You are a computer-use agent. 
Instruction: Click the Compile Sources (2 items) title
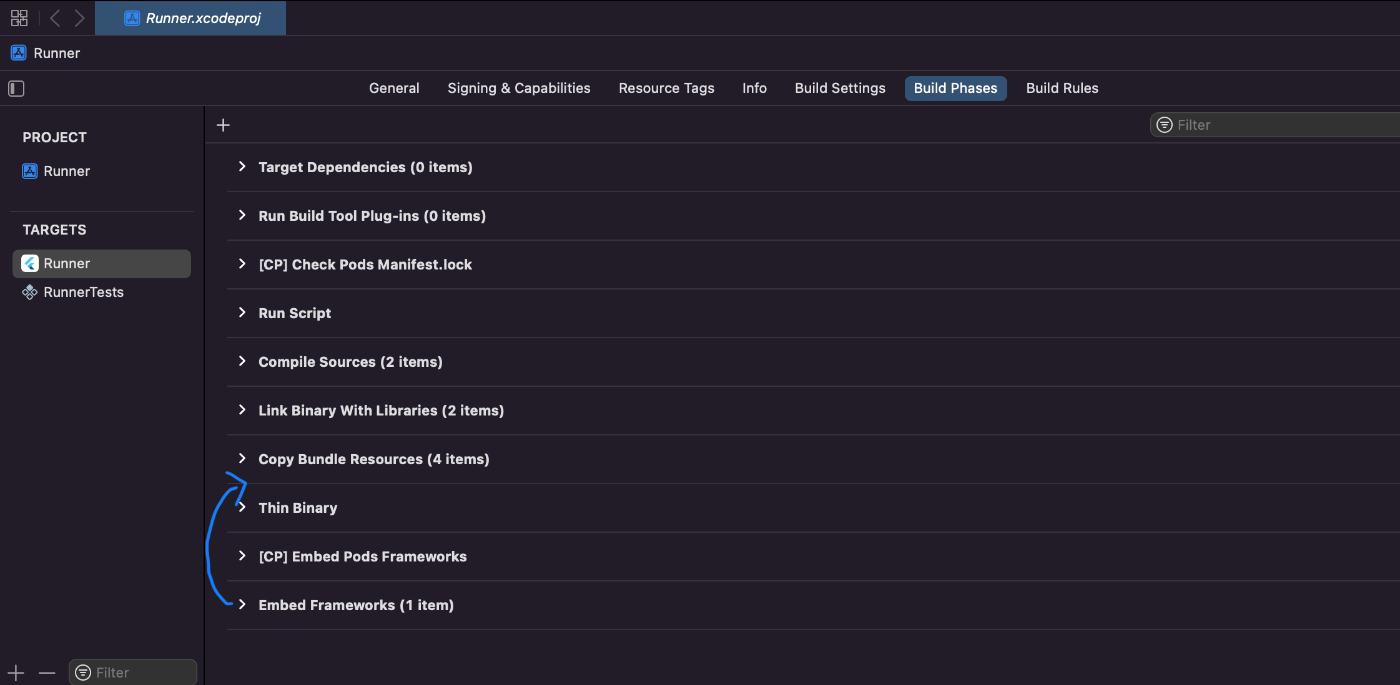tap(350, 362)
